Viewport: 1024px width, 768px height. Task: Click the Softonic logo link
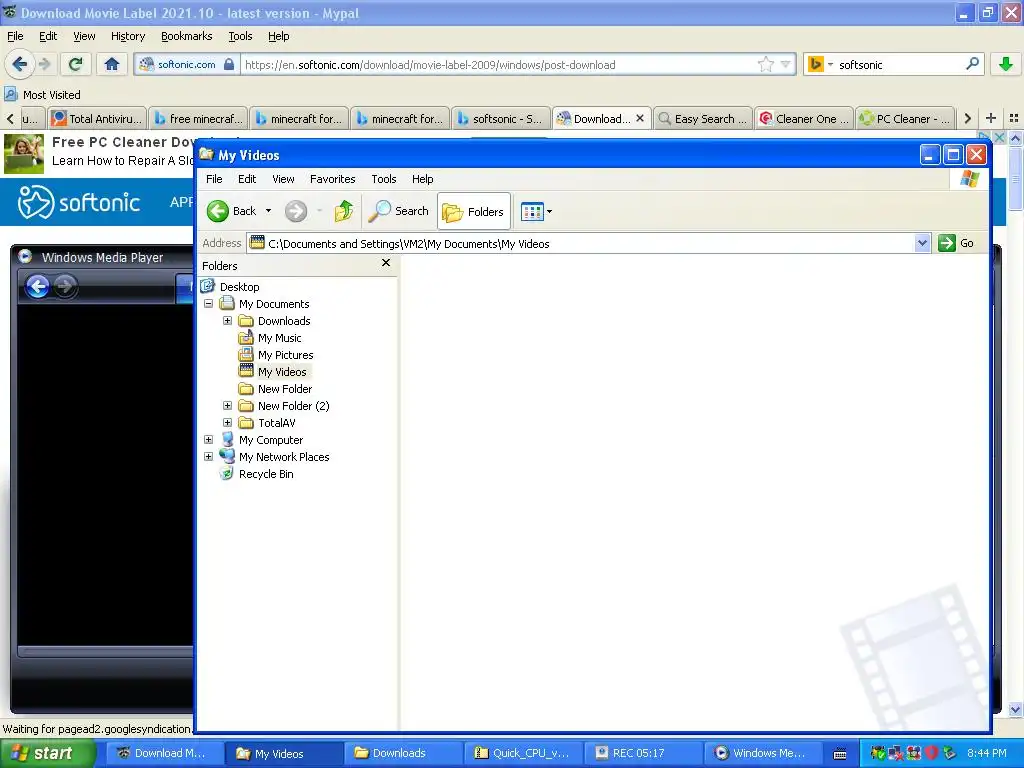(78, 202)
